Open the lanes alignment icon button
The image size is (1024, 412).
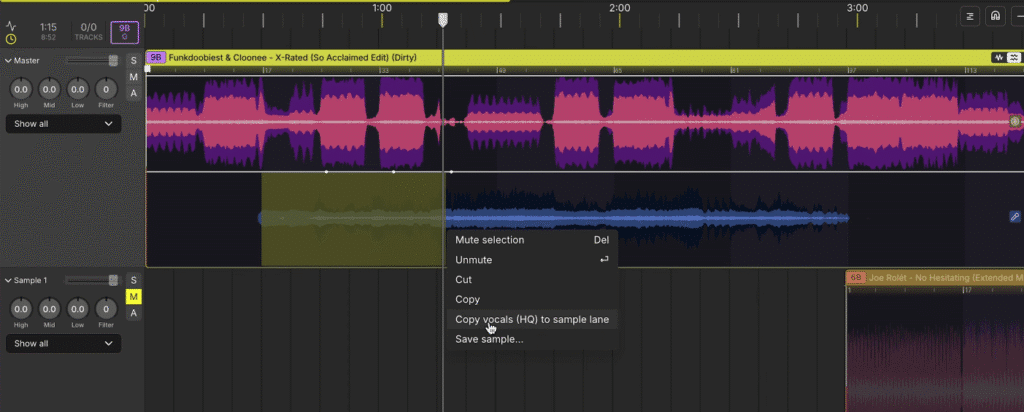click(970, 16)
